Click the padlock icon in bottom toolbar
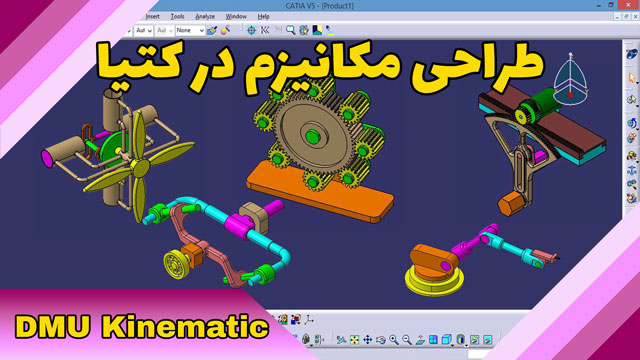 click(306, 339)
